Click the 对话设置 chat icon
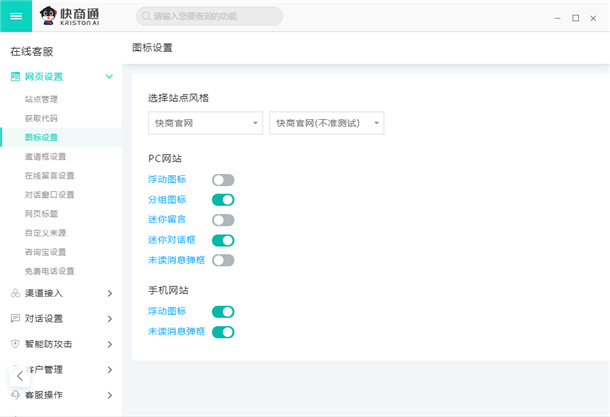This screenshot has width=610, height=417. click(15, 318)
